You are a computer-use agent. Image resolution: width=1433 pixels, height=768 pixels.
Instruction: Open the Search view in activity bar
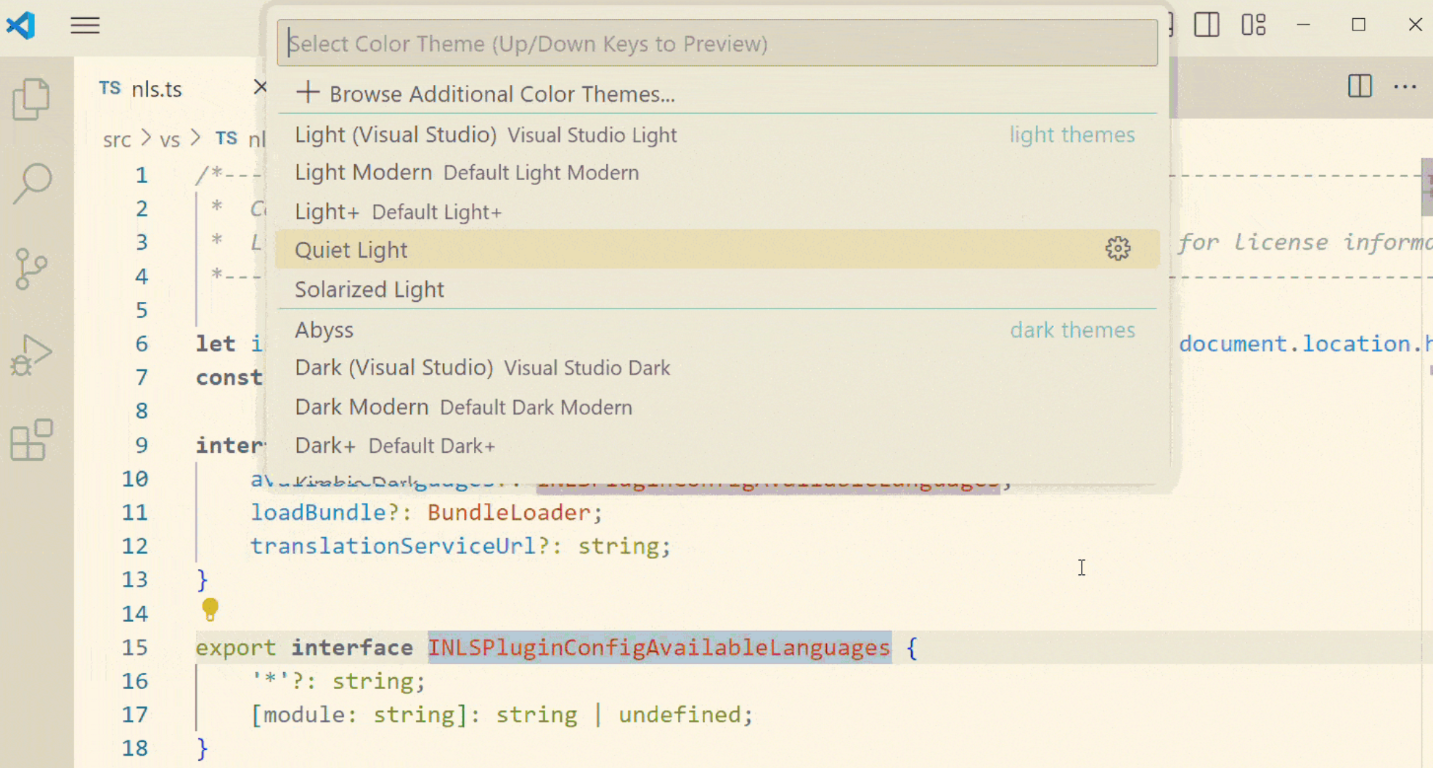pyautogui.click(x=32, y=184)
